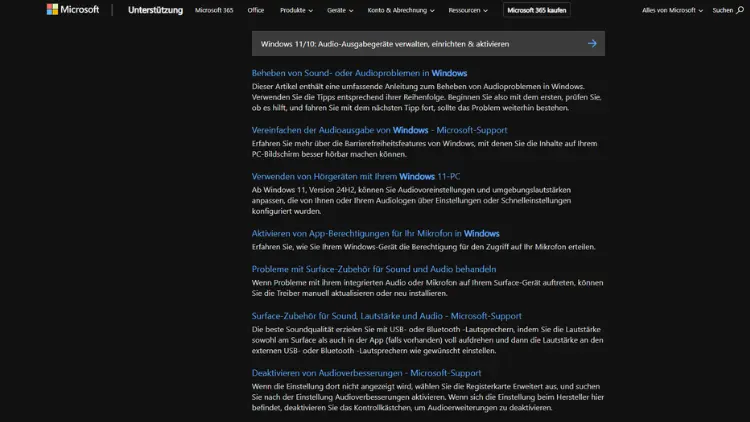
Task: Open the Unterstützung home link
Action: coord(155,10)
